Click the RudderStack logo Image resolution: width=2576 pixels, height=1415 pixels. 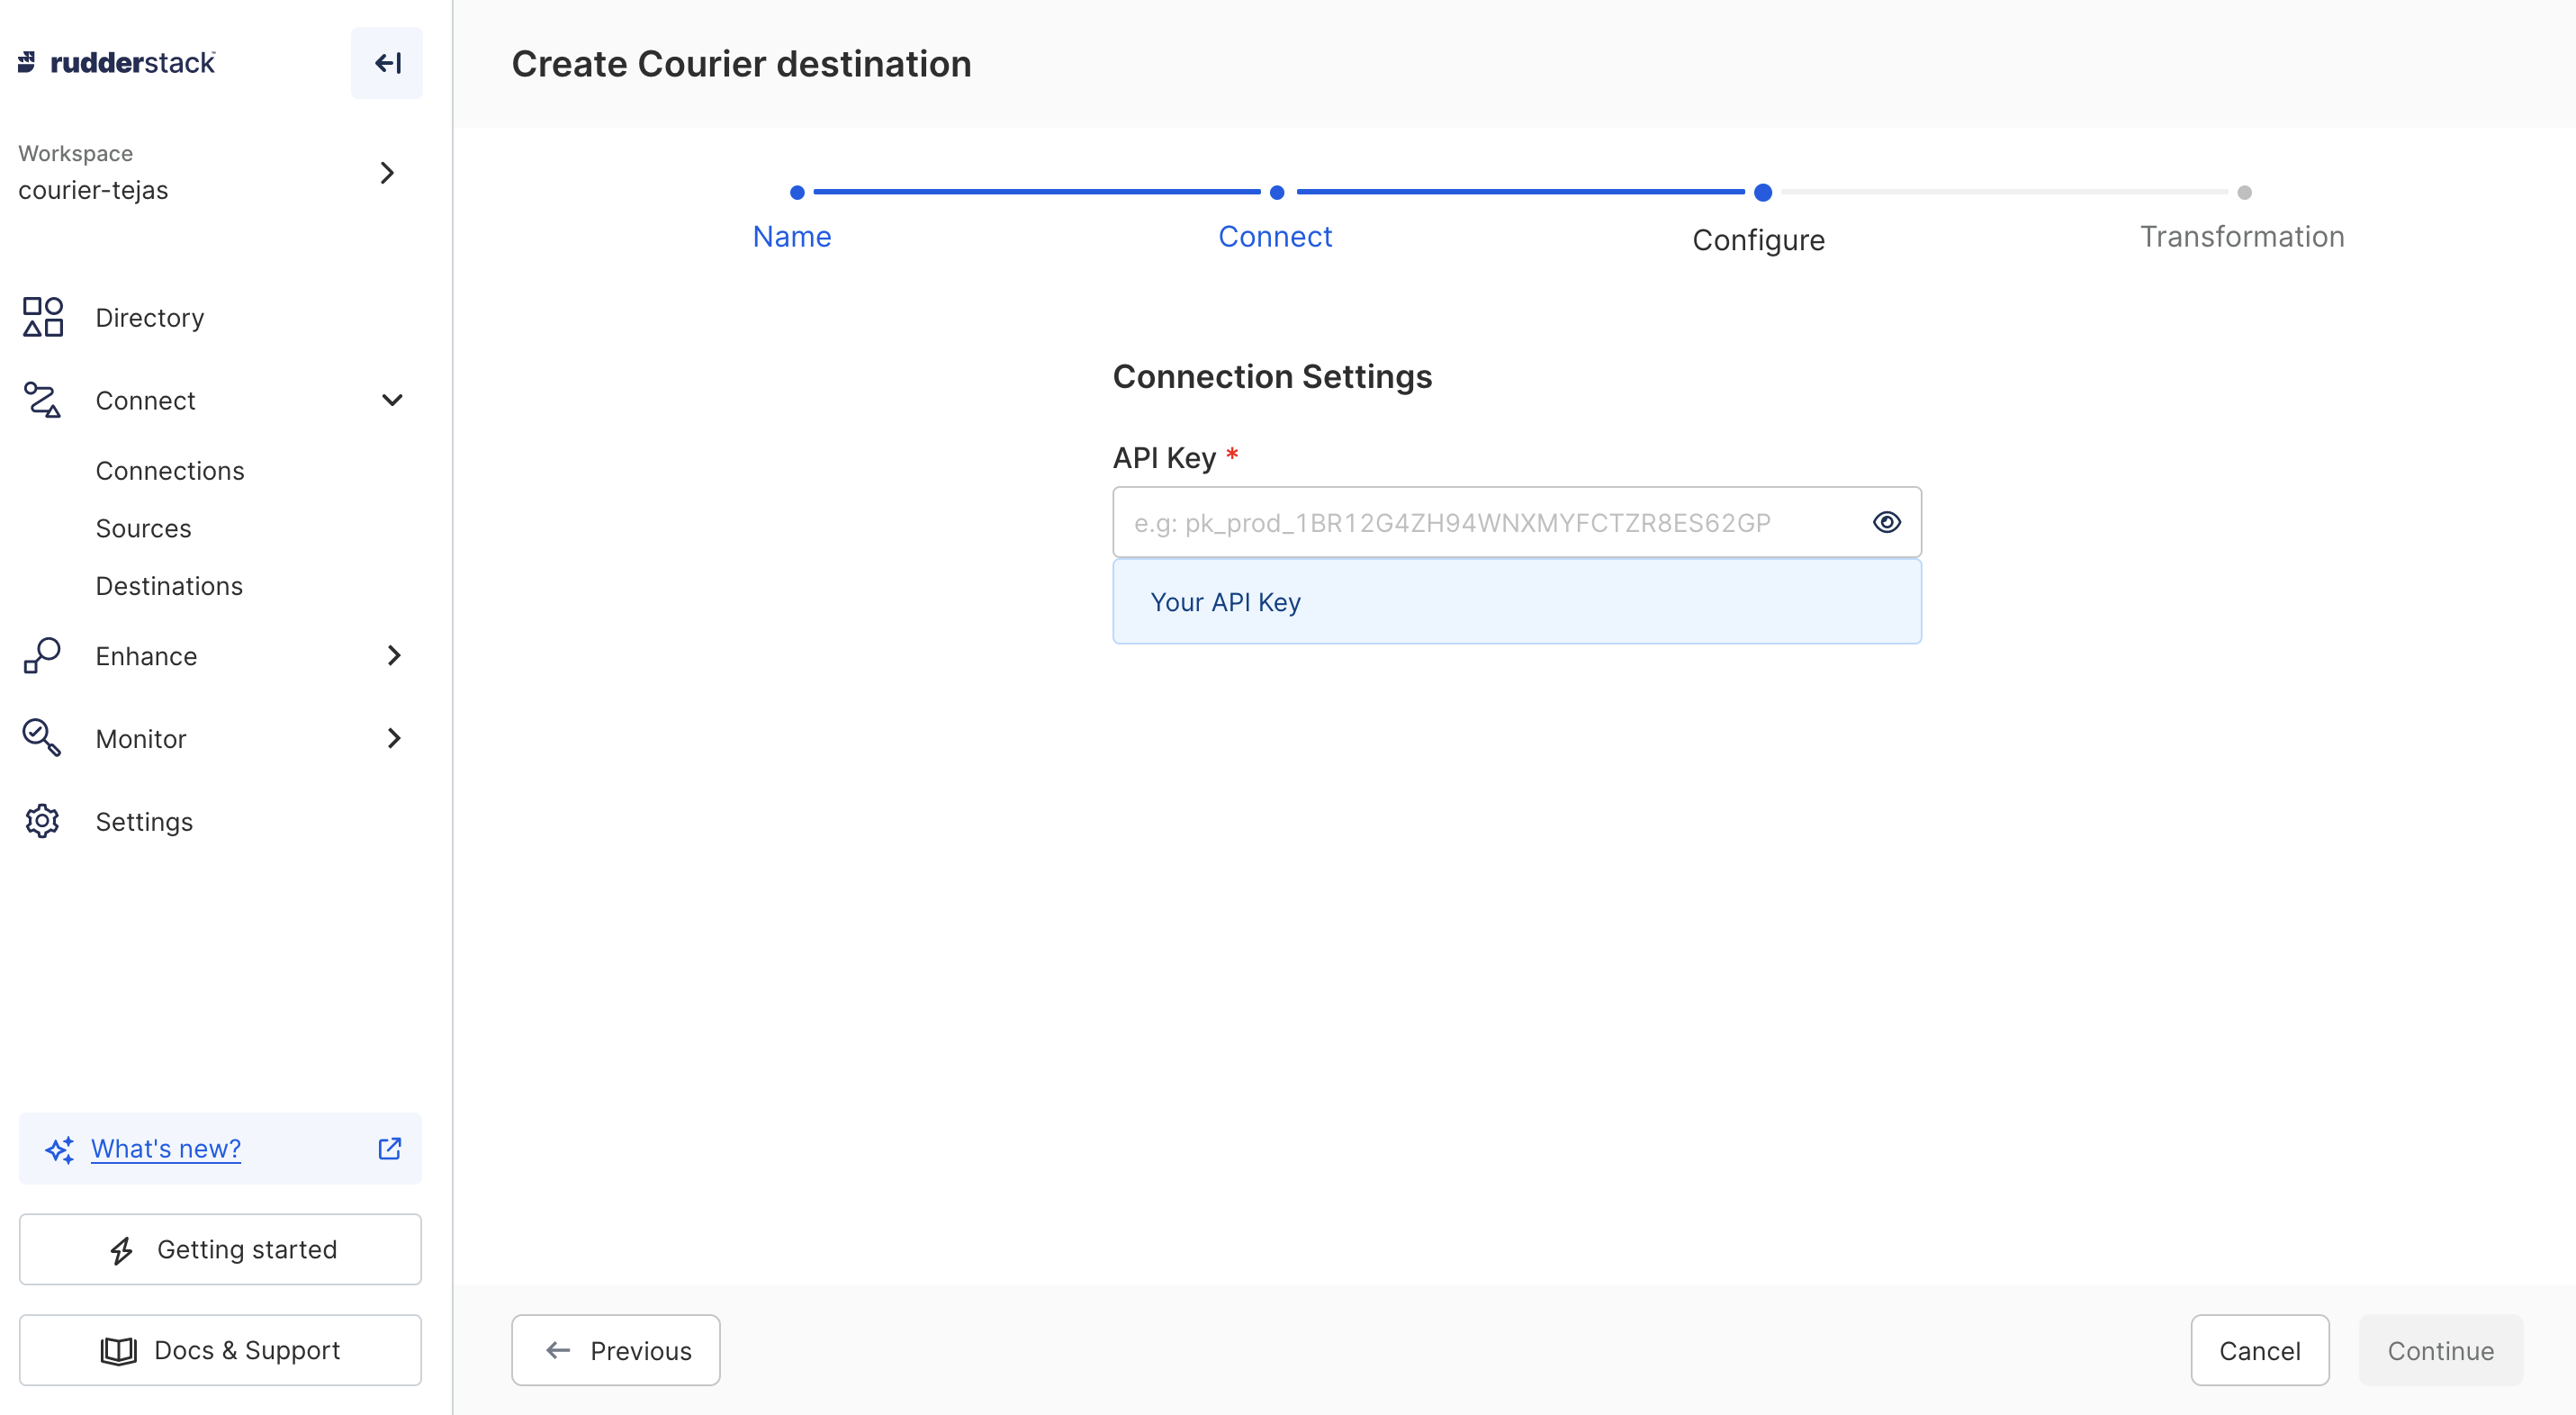point(116,62)
